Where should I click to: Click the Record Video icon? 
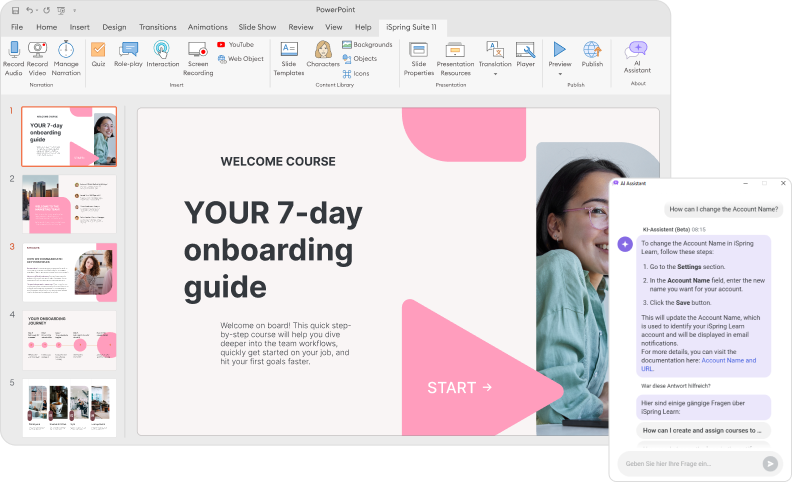(x=38, y=50)
